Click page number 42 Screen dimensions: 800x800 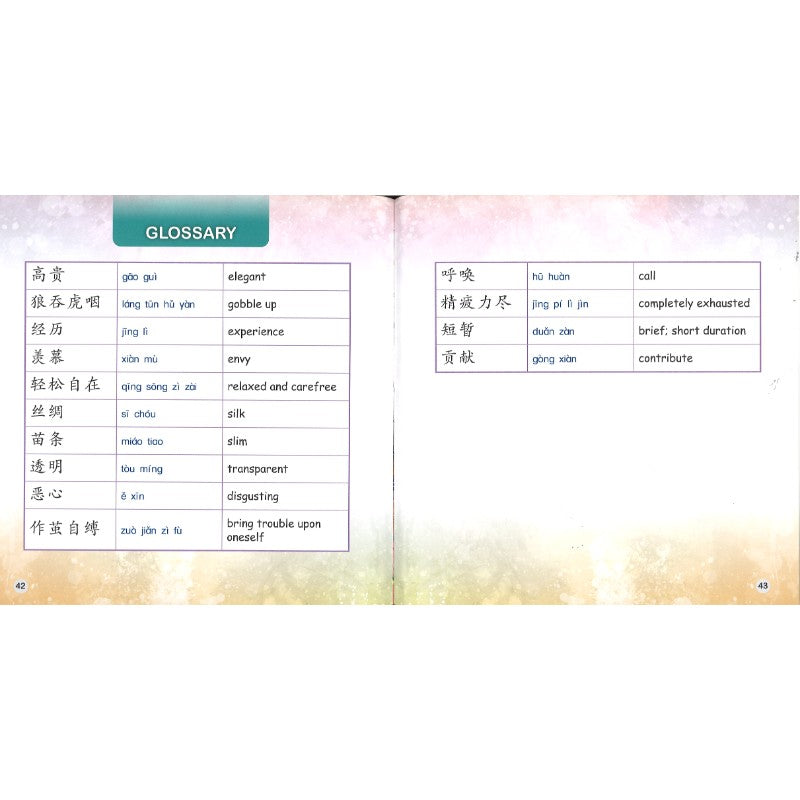click(x=20, y=586)
